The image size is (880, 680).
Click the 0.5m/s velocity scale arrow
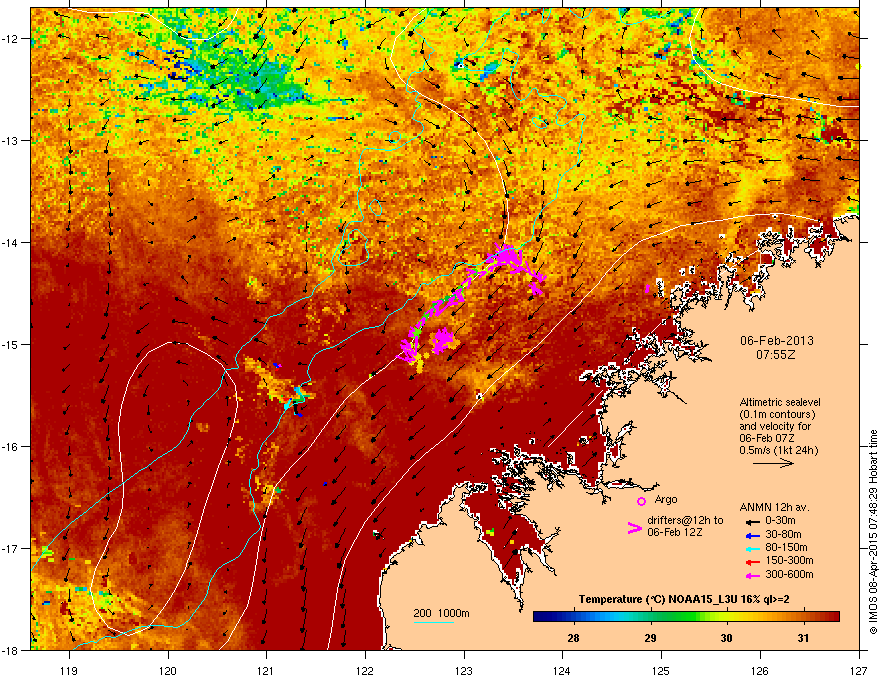[773, 463]
